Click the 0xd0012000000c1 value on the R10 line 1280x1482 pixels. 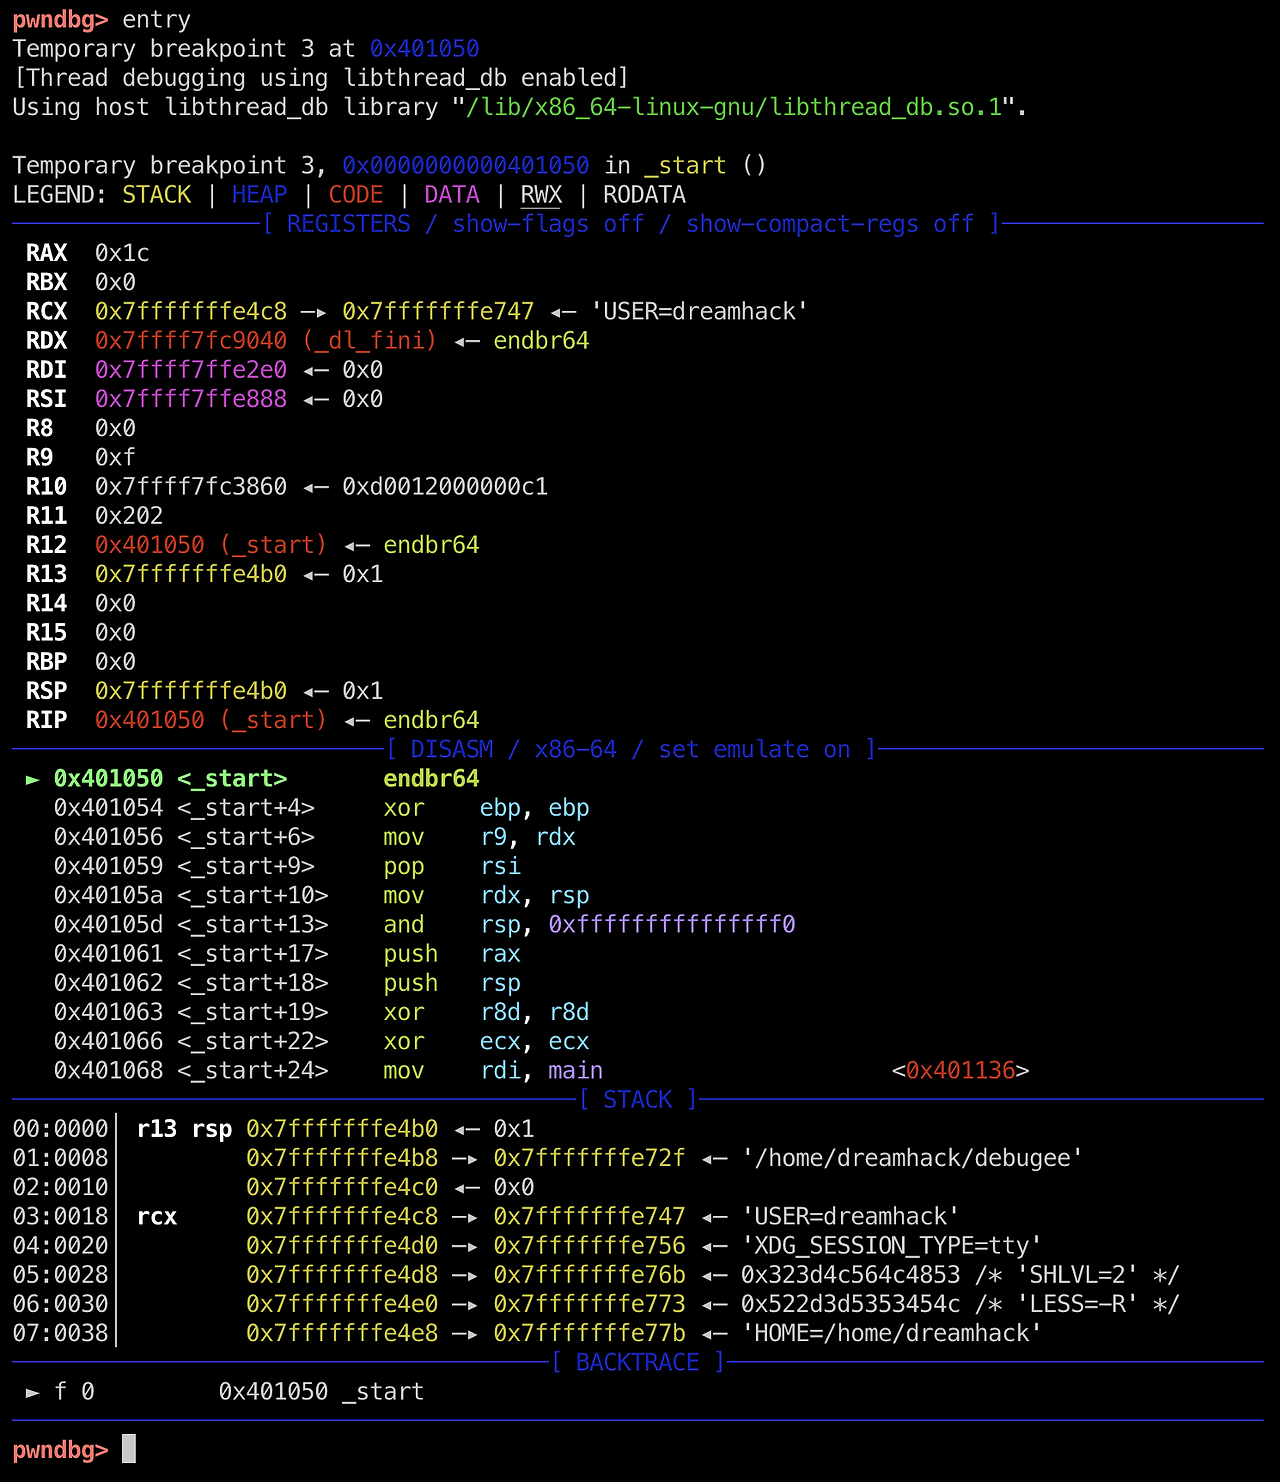[445, 487]
